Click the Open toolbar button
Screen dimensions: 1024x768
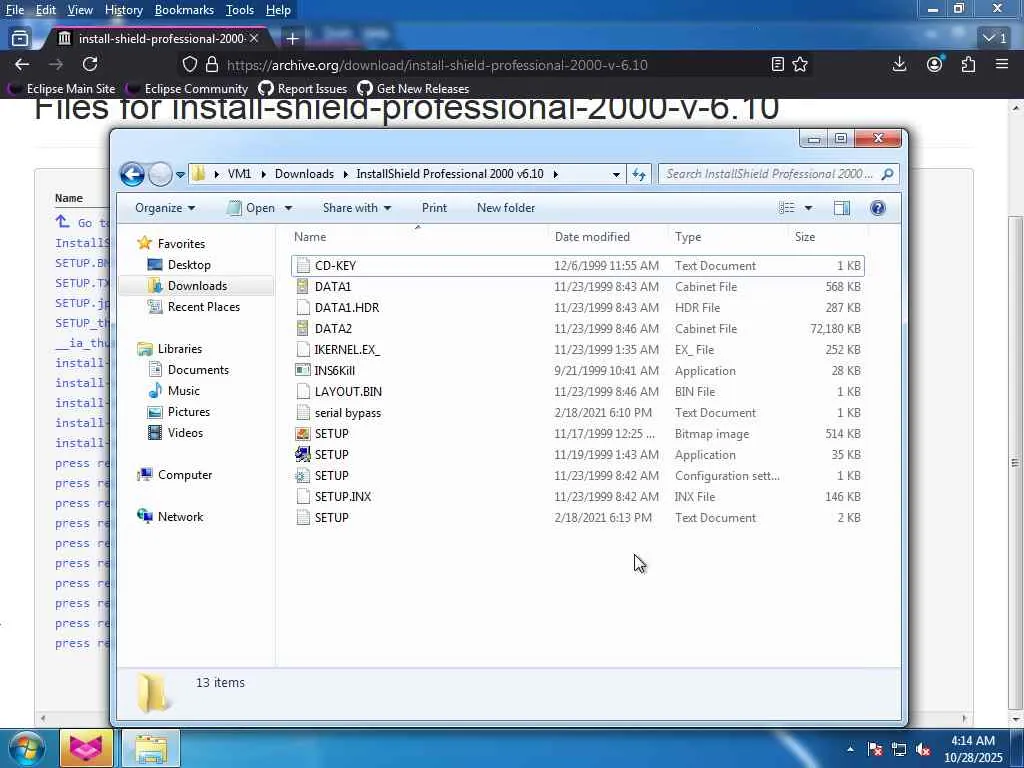coord(251,208)
